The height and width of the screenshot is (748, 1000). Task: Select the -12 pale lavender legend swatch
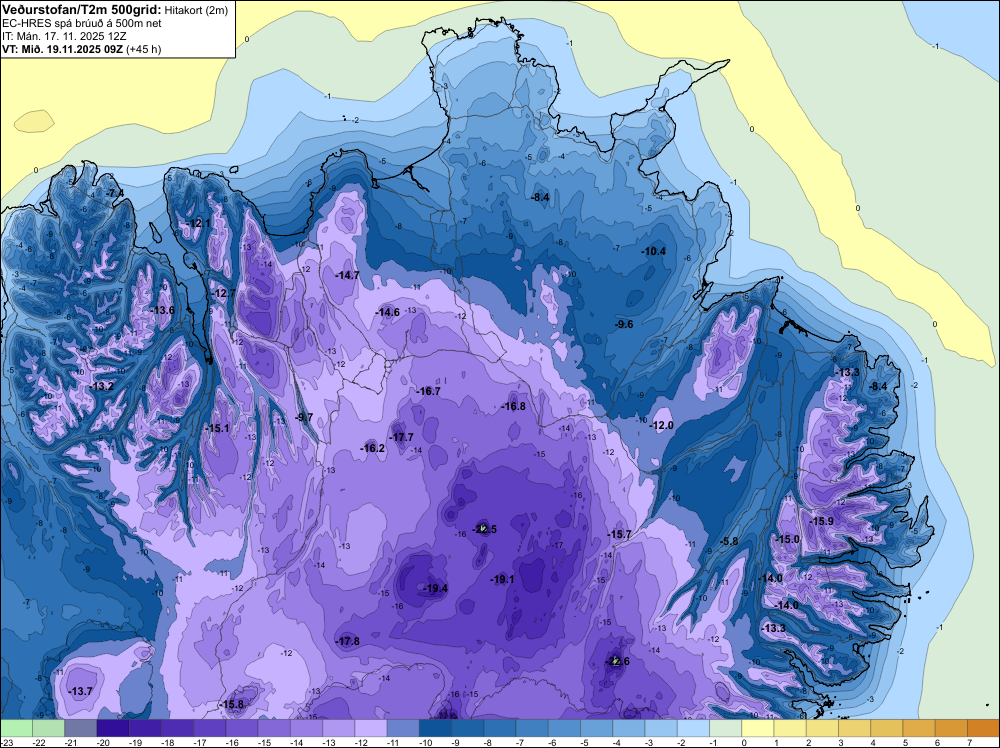pyautogui.click(x=371, y=728)
